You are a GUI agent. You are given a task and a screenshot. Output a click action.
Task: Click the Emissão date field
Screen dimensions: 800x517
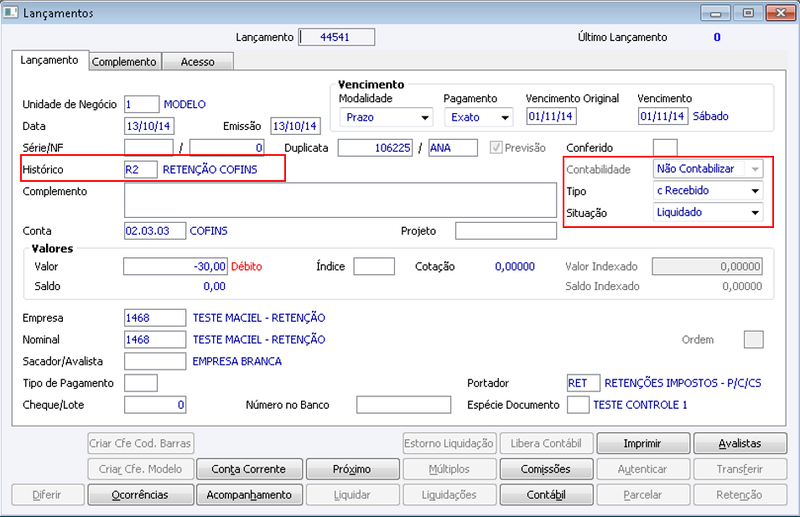[295, 126]
